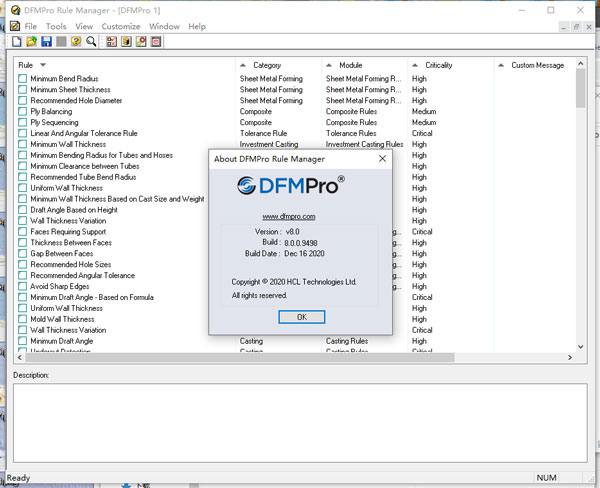Enable the Minimum Bend Radius checkbox
600x488 pixels.
[x=23, y=79]
